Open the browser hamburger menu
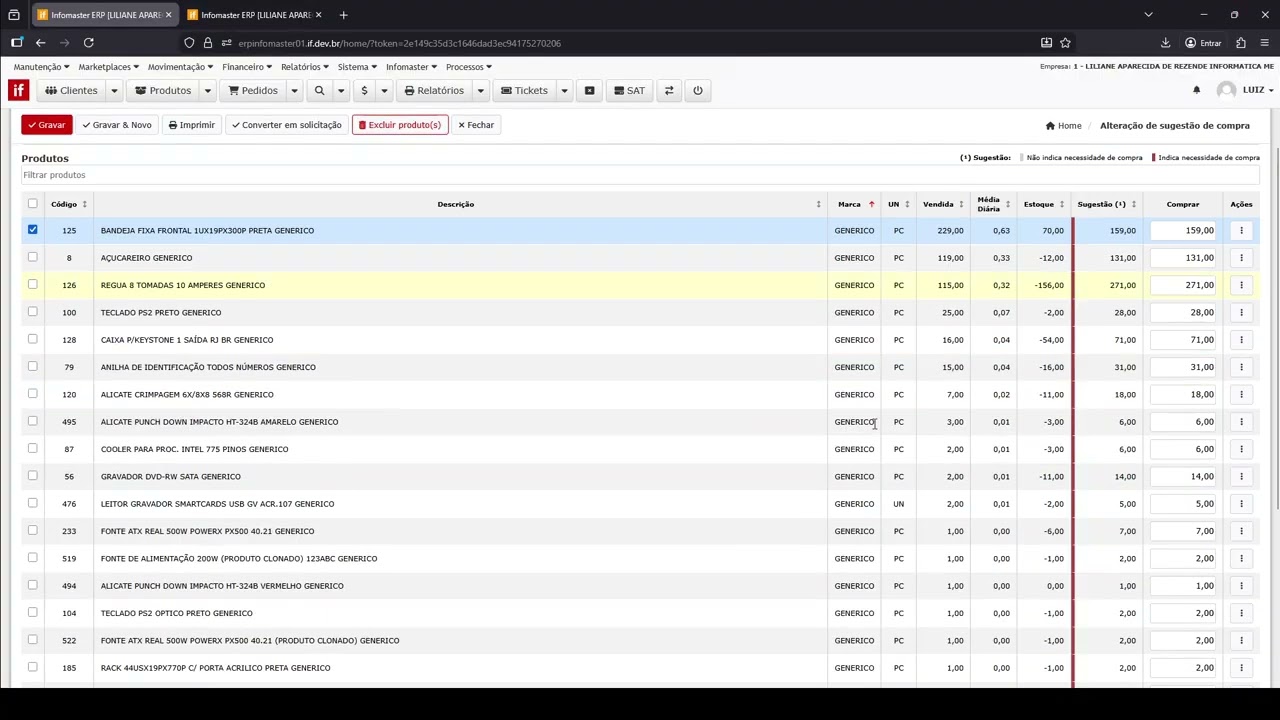The height and width of the screenshot is (720, 1280). coord(1265,43)
